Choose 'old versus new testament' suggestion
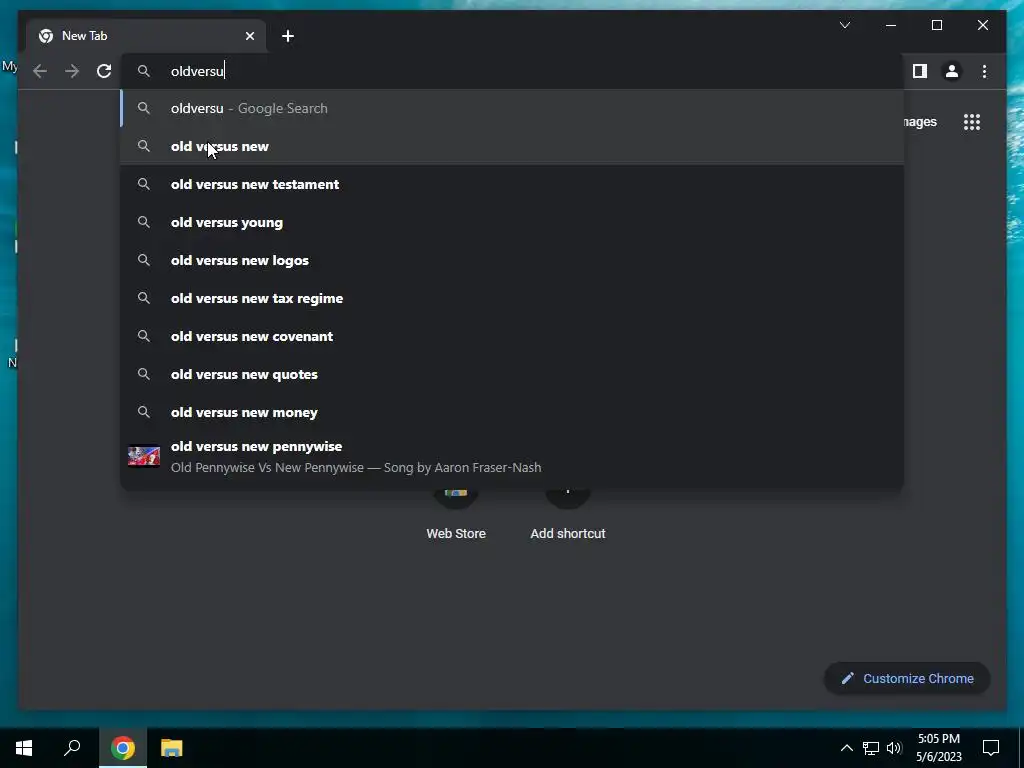1024x768 pixels. [x=513, y=184]
